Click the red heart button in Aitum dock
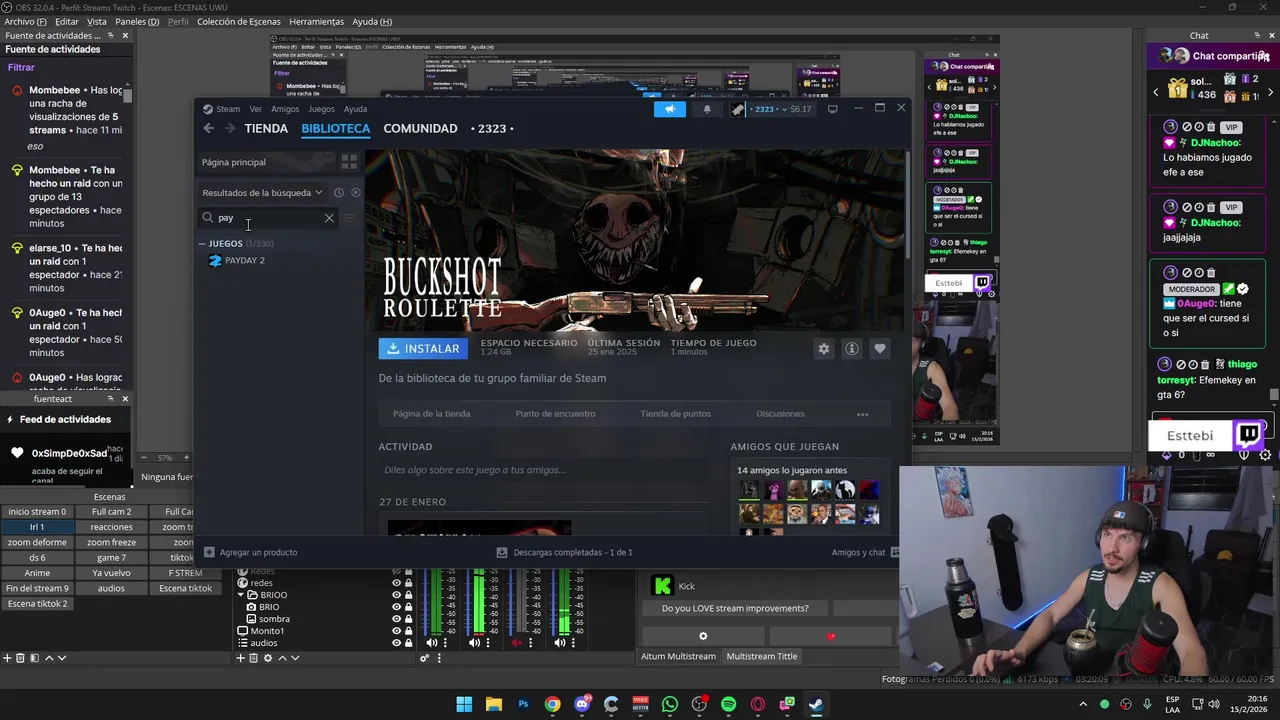1280x720 pixels. click(830, 636)
